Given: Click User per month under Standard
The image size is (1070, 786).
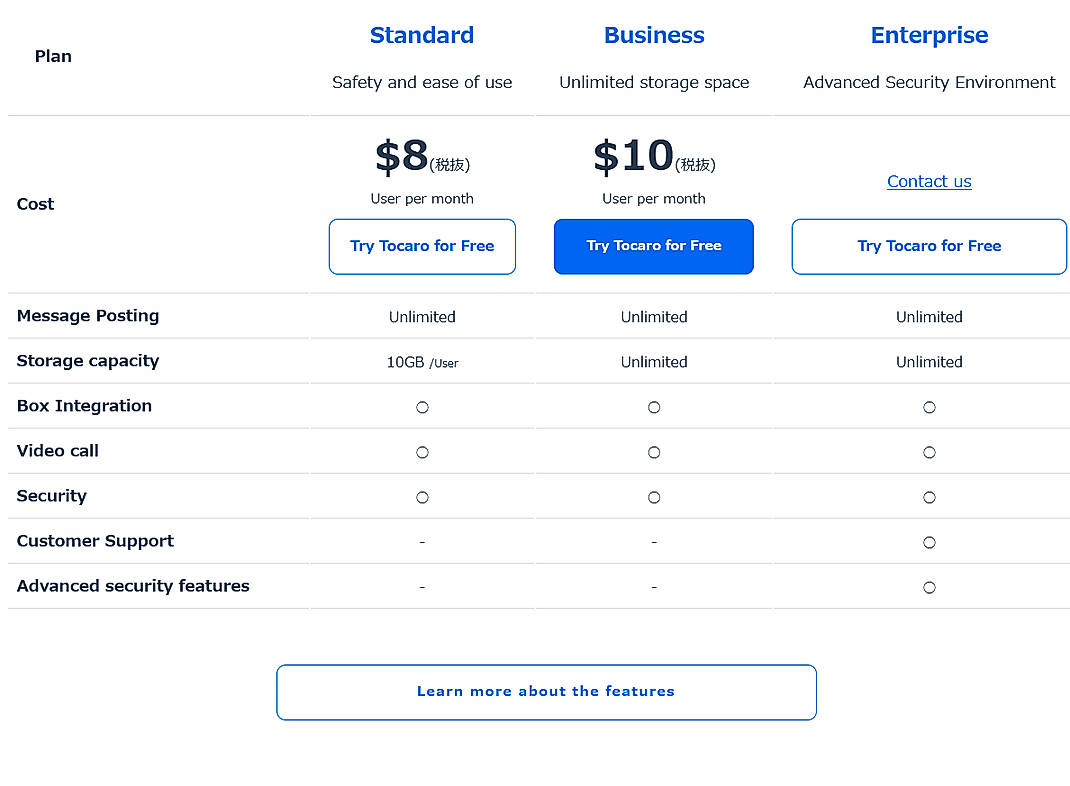Looking at the screenshot, I should (x=422, y=199).
